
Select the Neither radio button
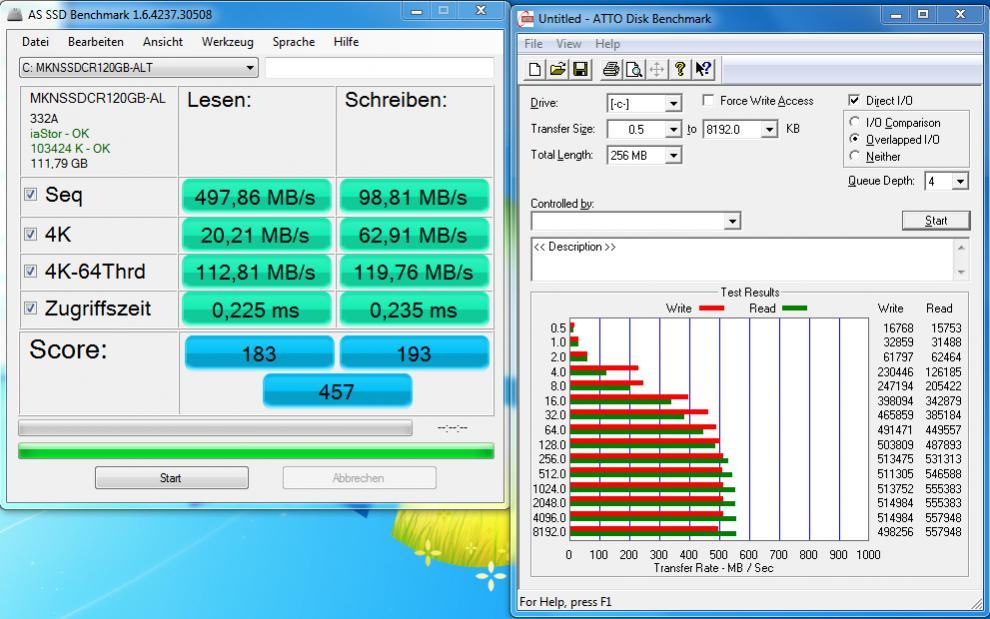pos(855,156)
